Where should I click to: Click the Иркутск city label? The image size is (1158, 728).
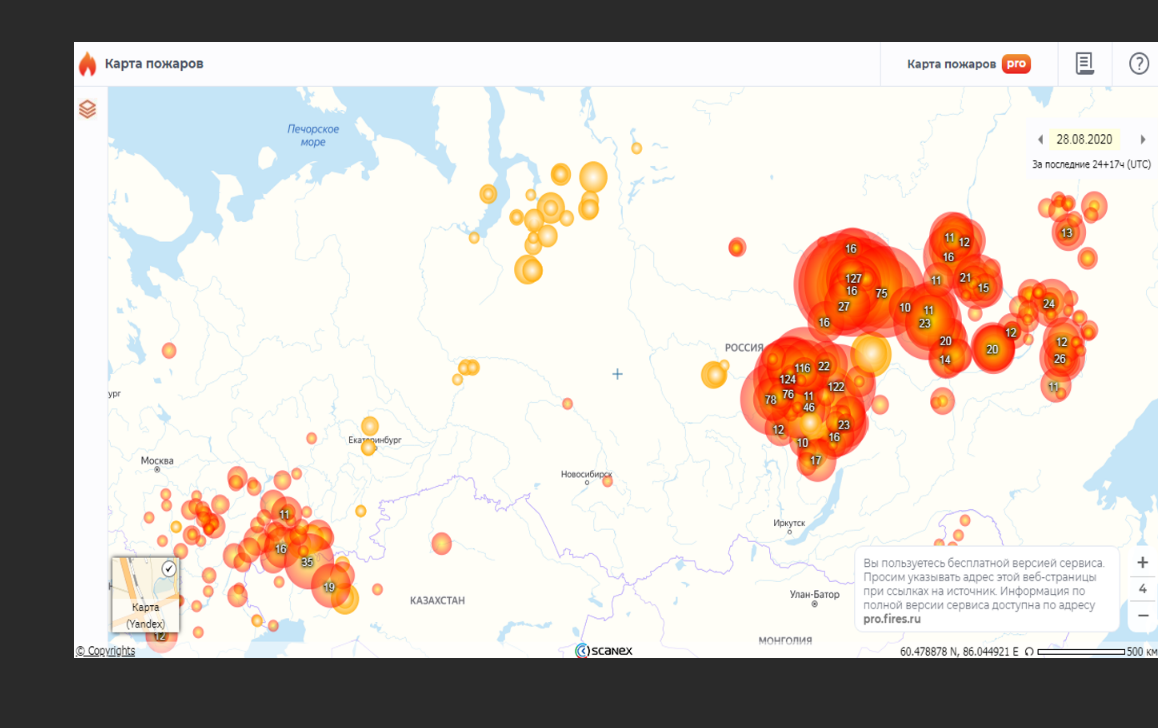coord(789,523)
